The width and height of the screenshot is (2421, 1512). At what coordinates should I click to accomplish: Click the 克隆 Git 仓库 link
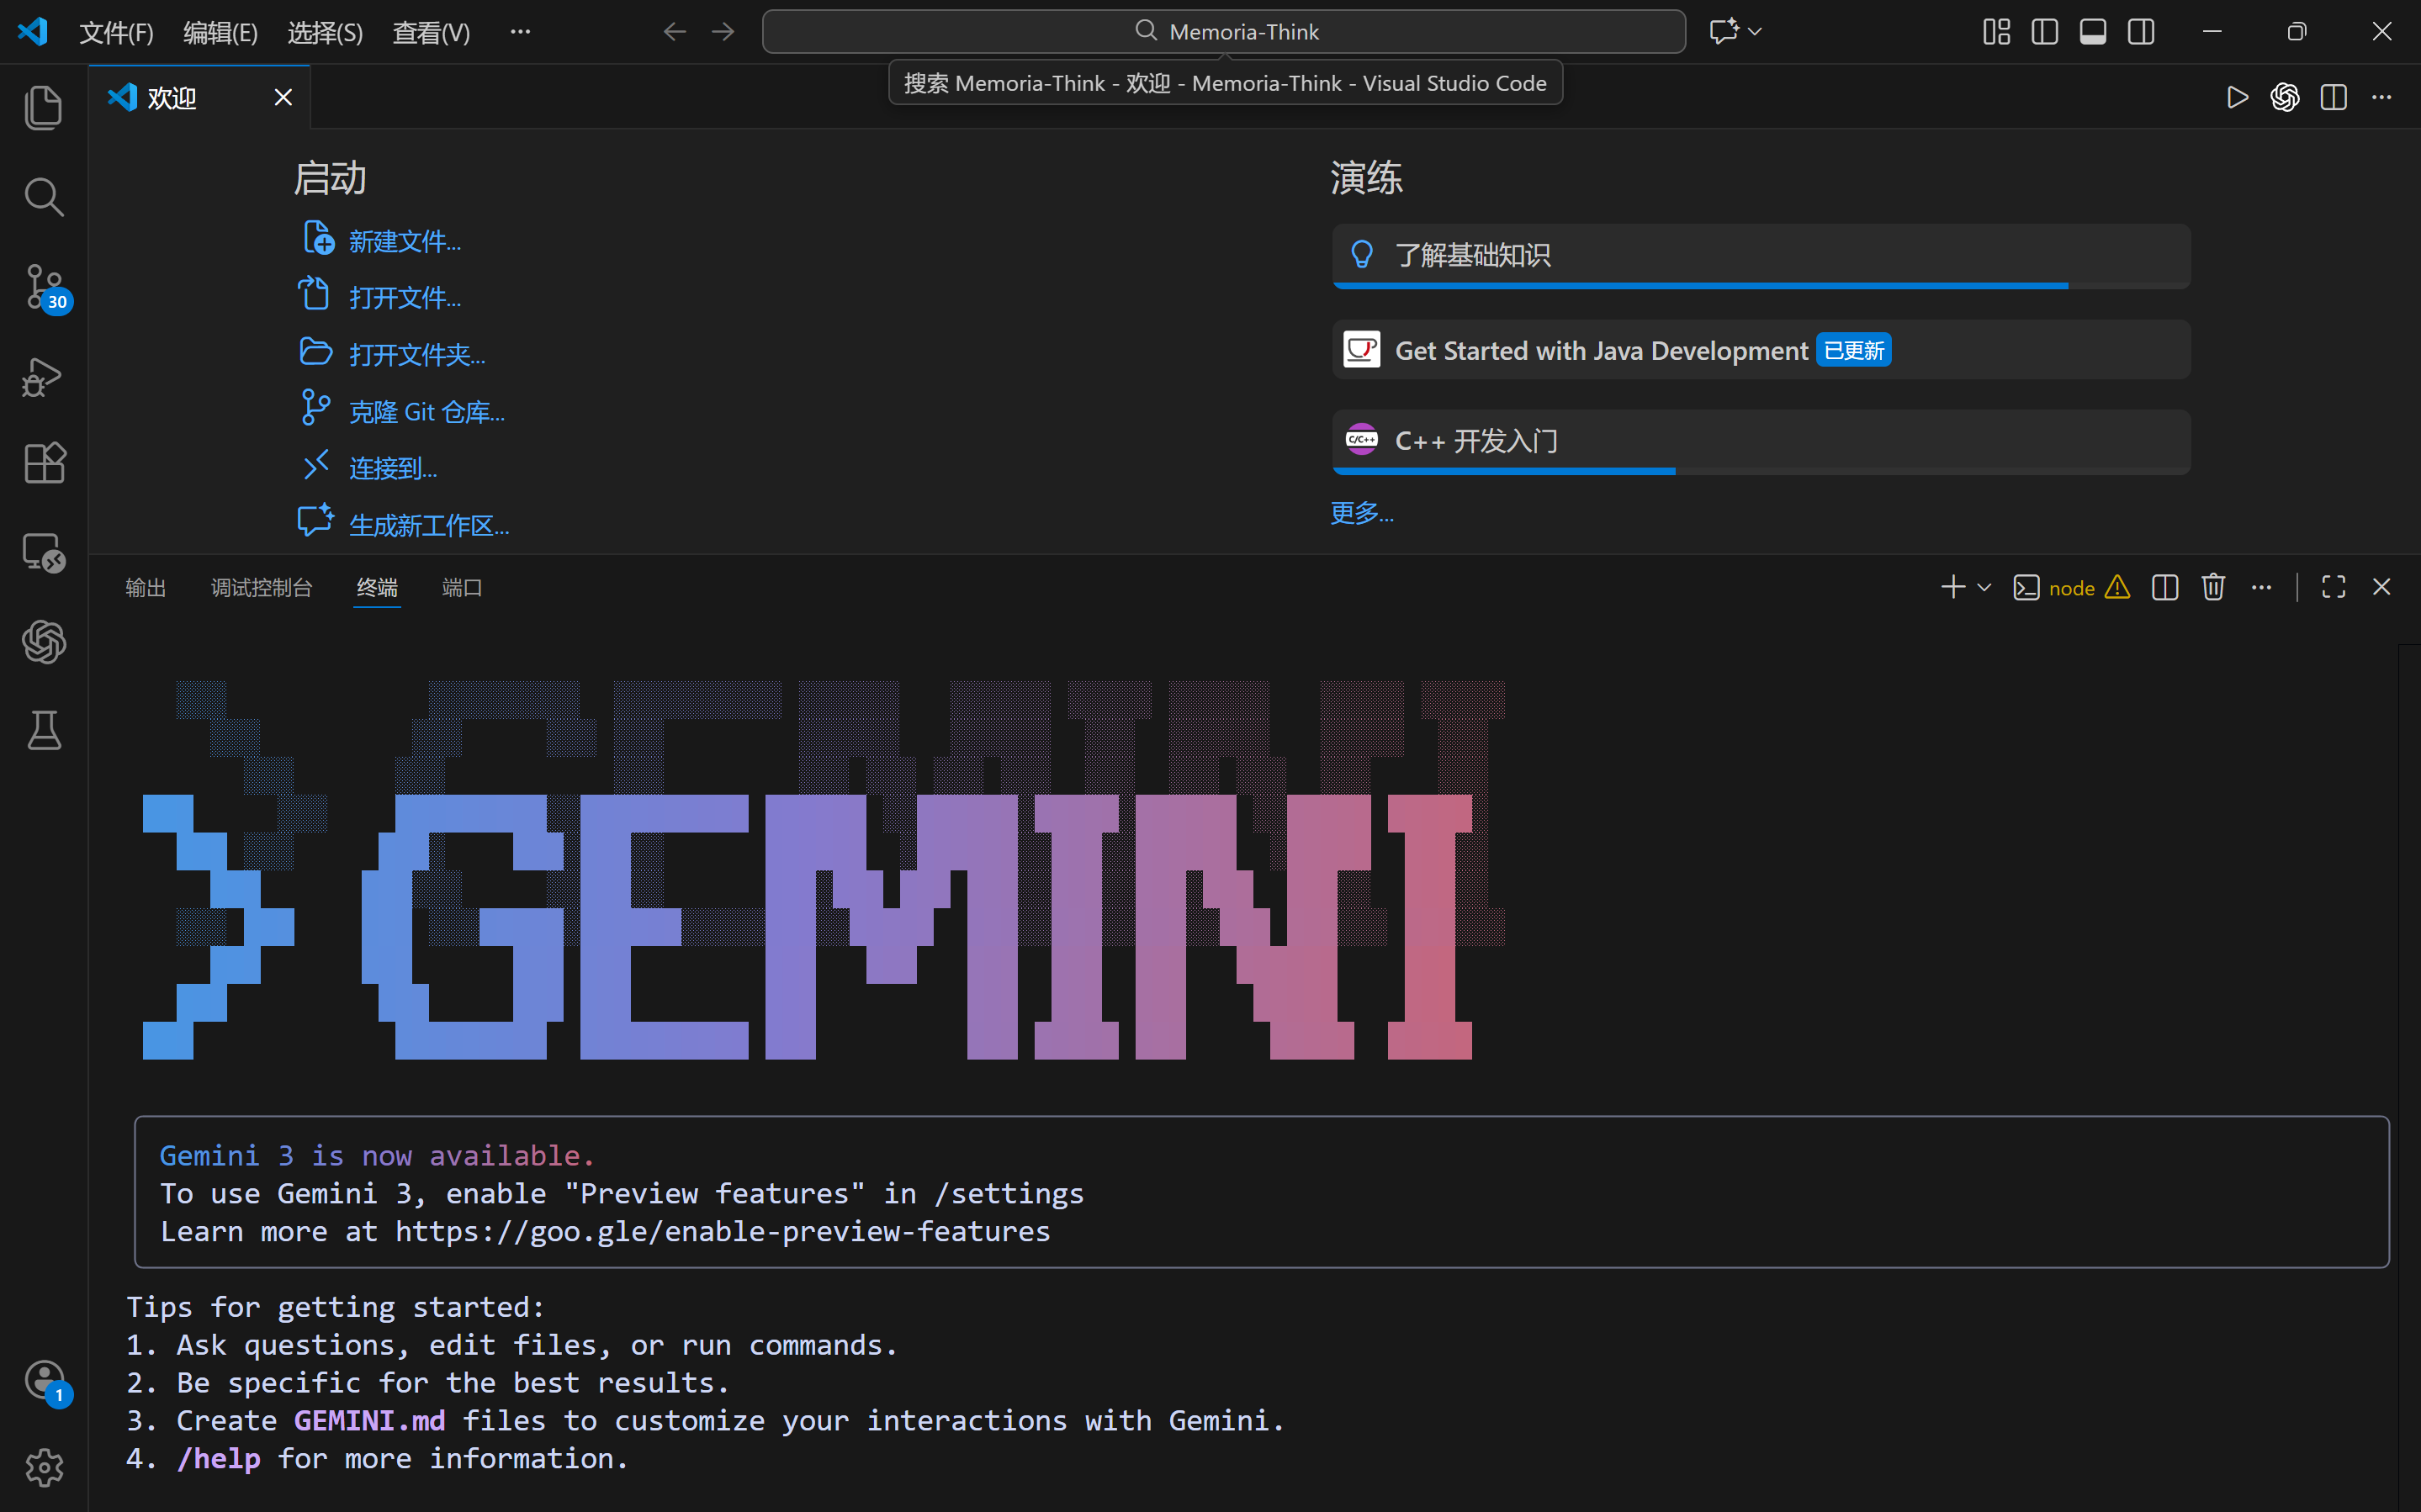click(x=426, y=411)
